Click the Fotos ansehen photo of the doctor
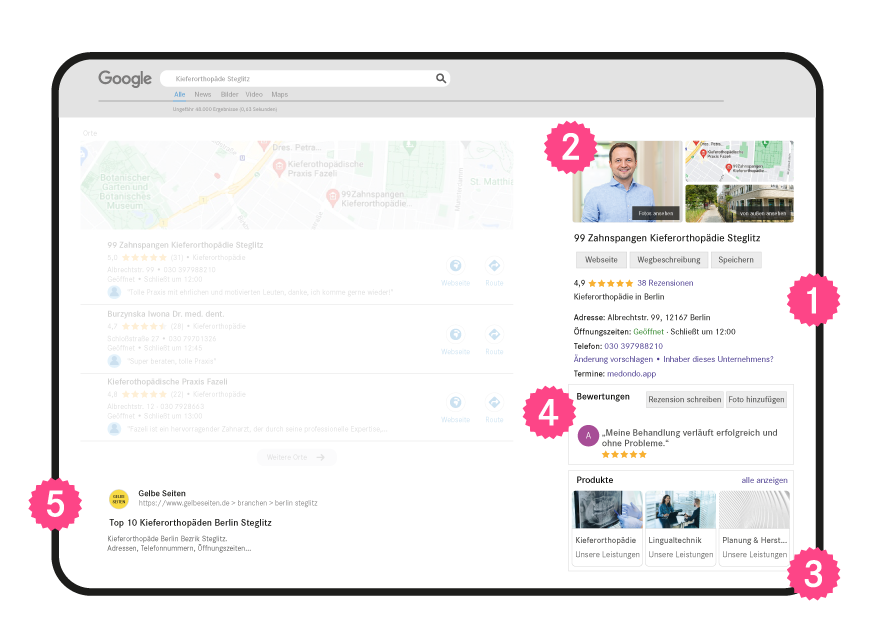This screenshot has width=875, height=640. point(627,181)
